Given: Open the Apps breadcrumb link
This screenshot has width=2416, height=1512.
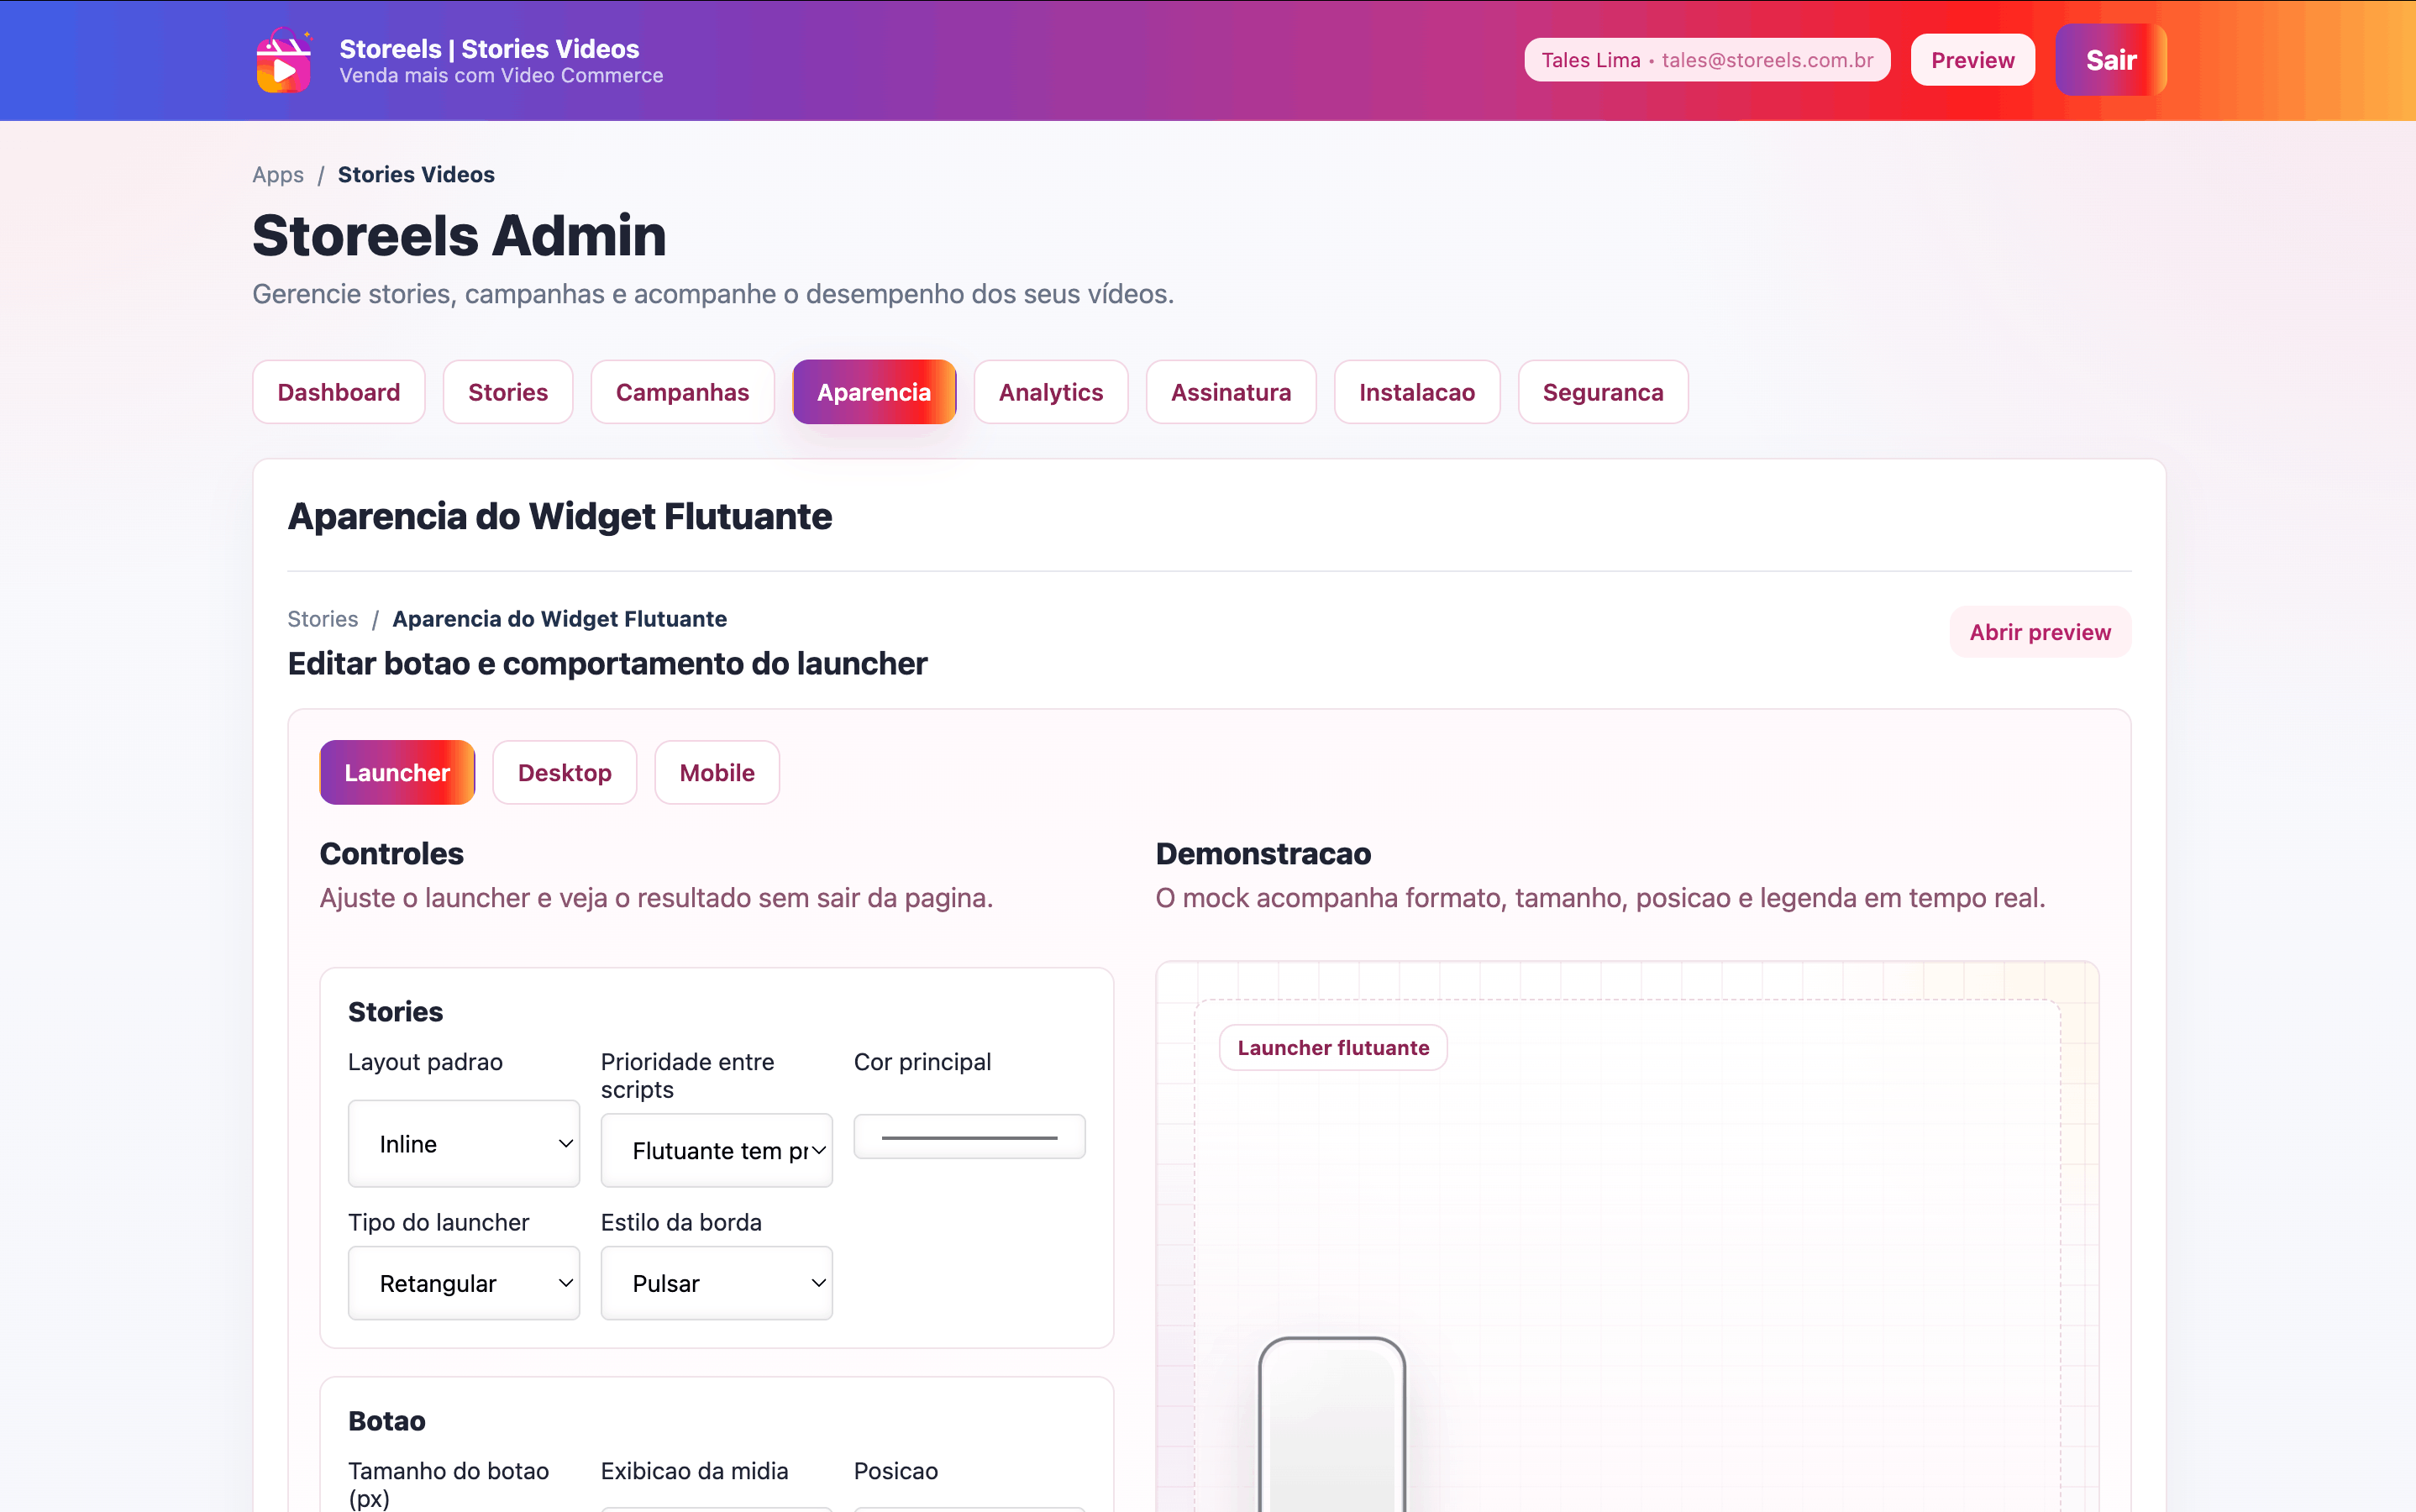Looking at the screenshot, I should (x=277, y=174).
